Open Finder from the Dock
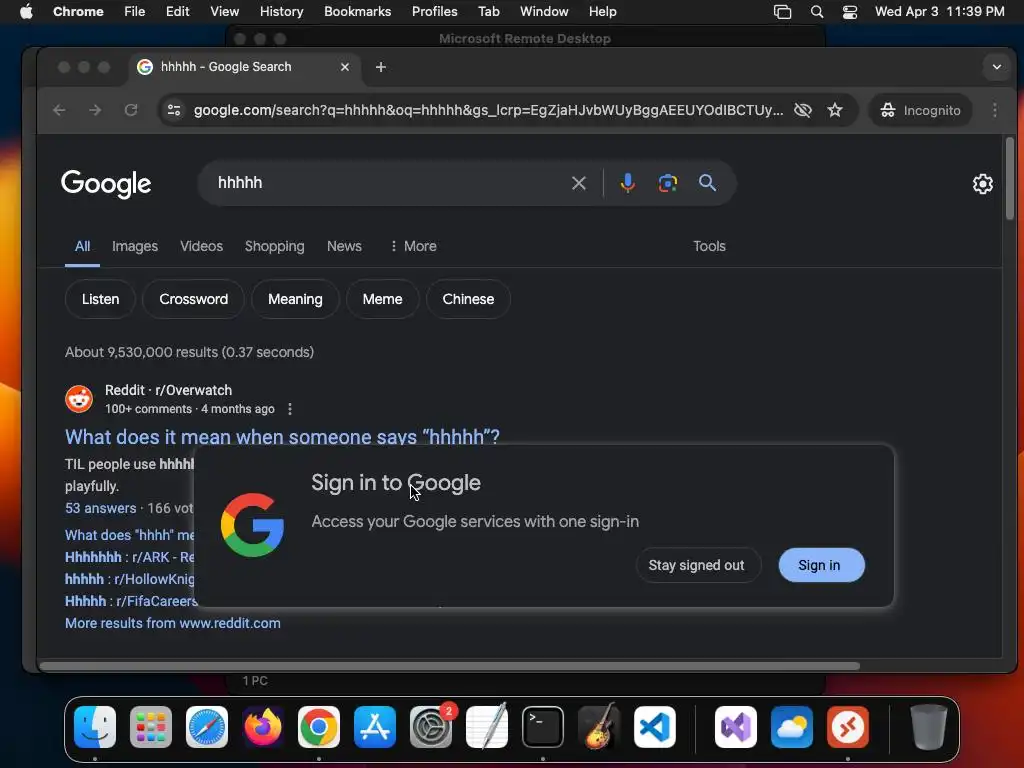The height and width of the screenshot is (768, 1024). 95,727
